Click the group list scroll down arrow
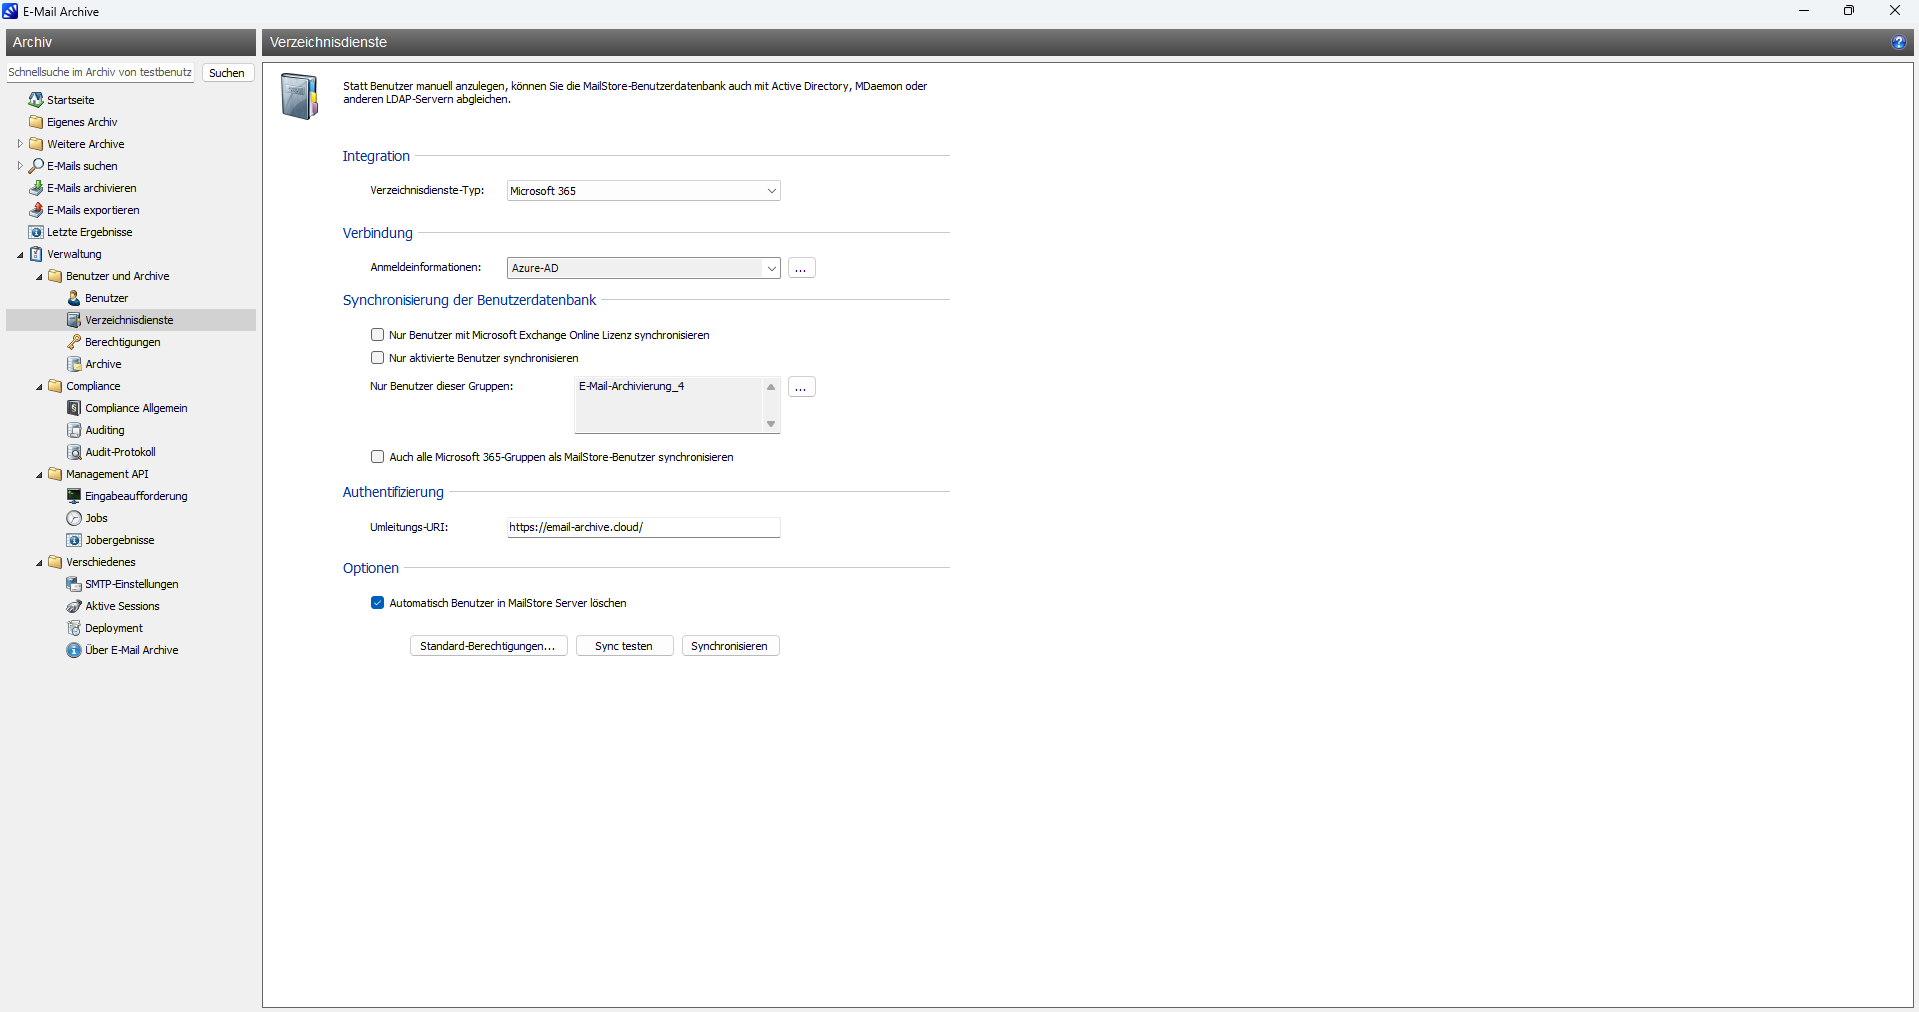This screenshot has height=1012, width=1919. (x=771, y=424)
